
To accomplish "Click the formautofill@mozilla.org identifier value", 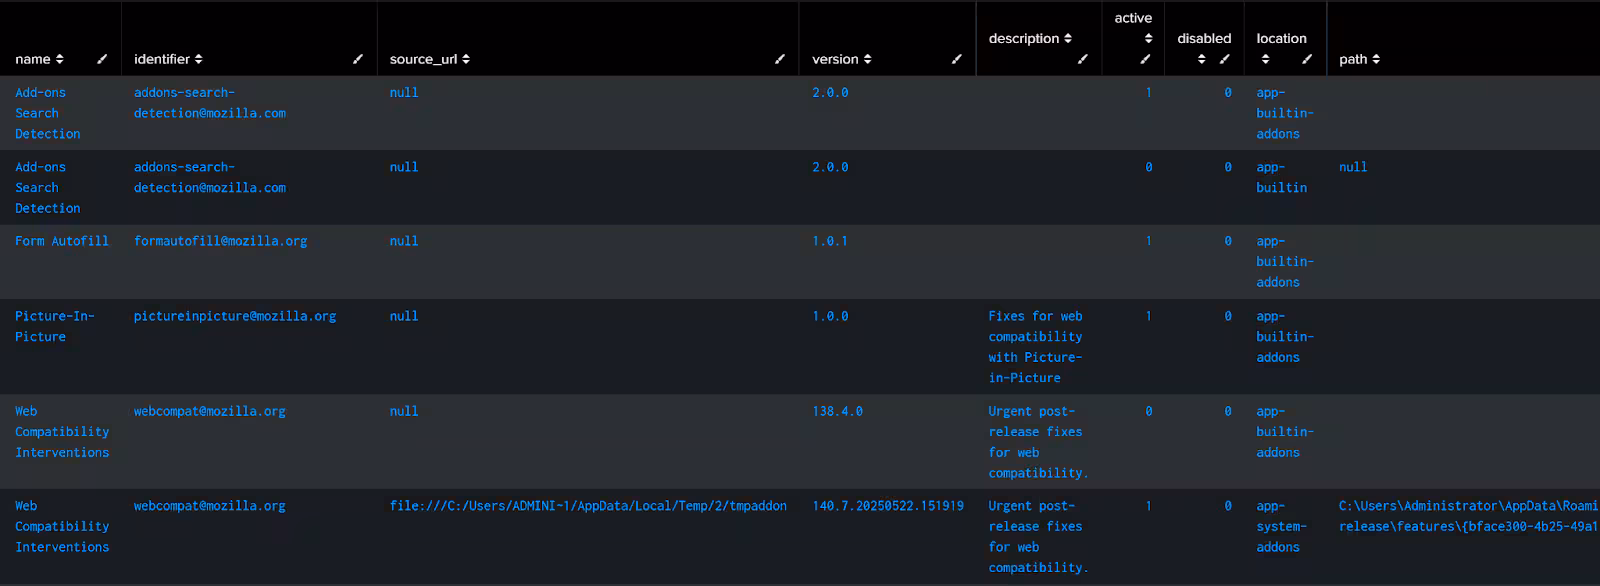I will 220,241.
